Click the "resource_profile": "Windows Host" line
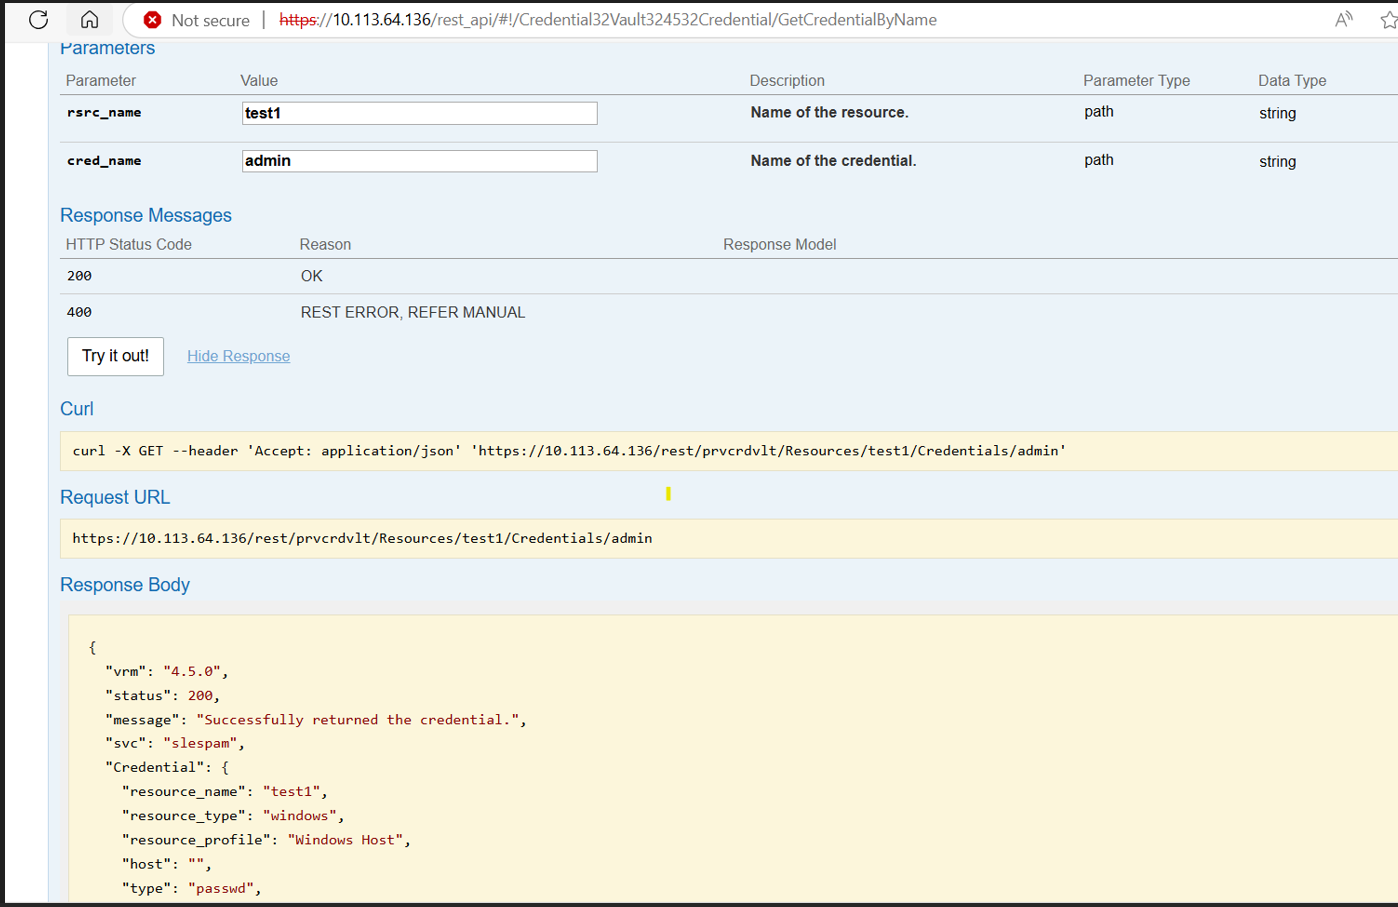The width and height of the screenshot is (1398, 907). pos(266,840)
